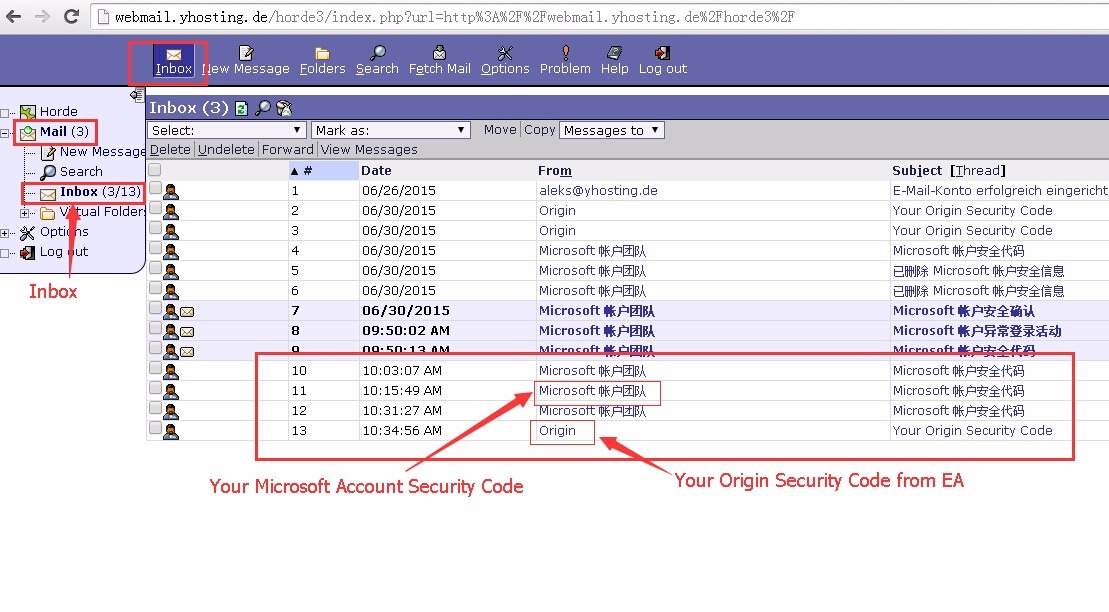Sort messages by Date column header

[x=376, y=171]
